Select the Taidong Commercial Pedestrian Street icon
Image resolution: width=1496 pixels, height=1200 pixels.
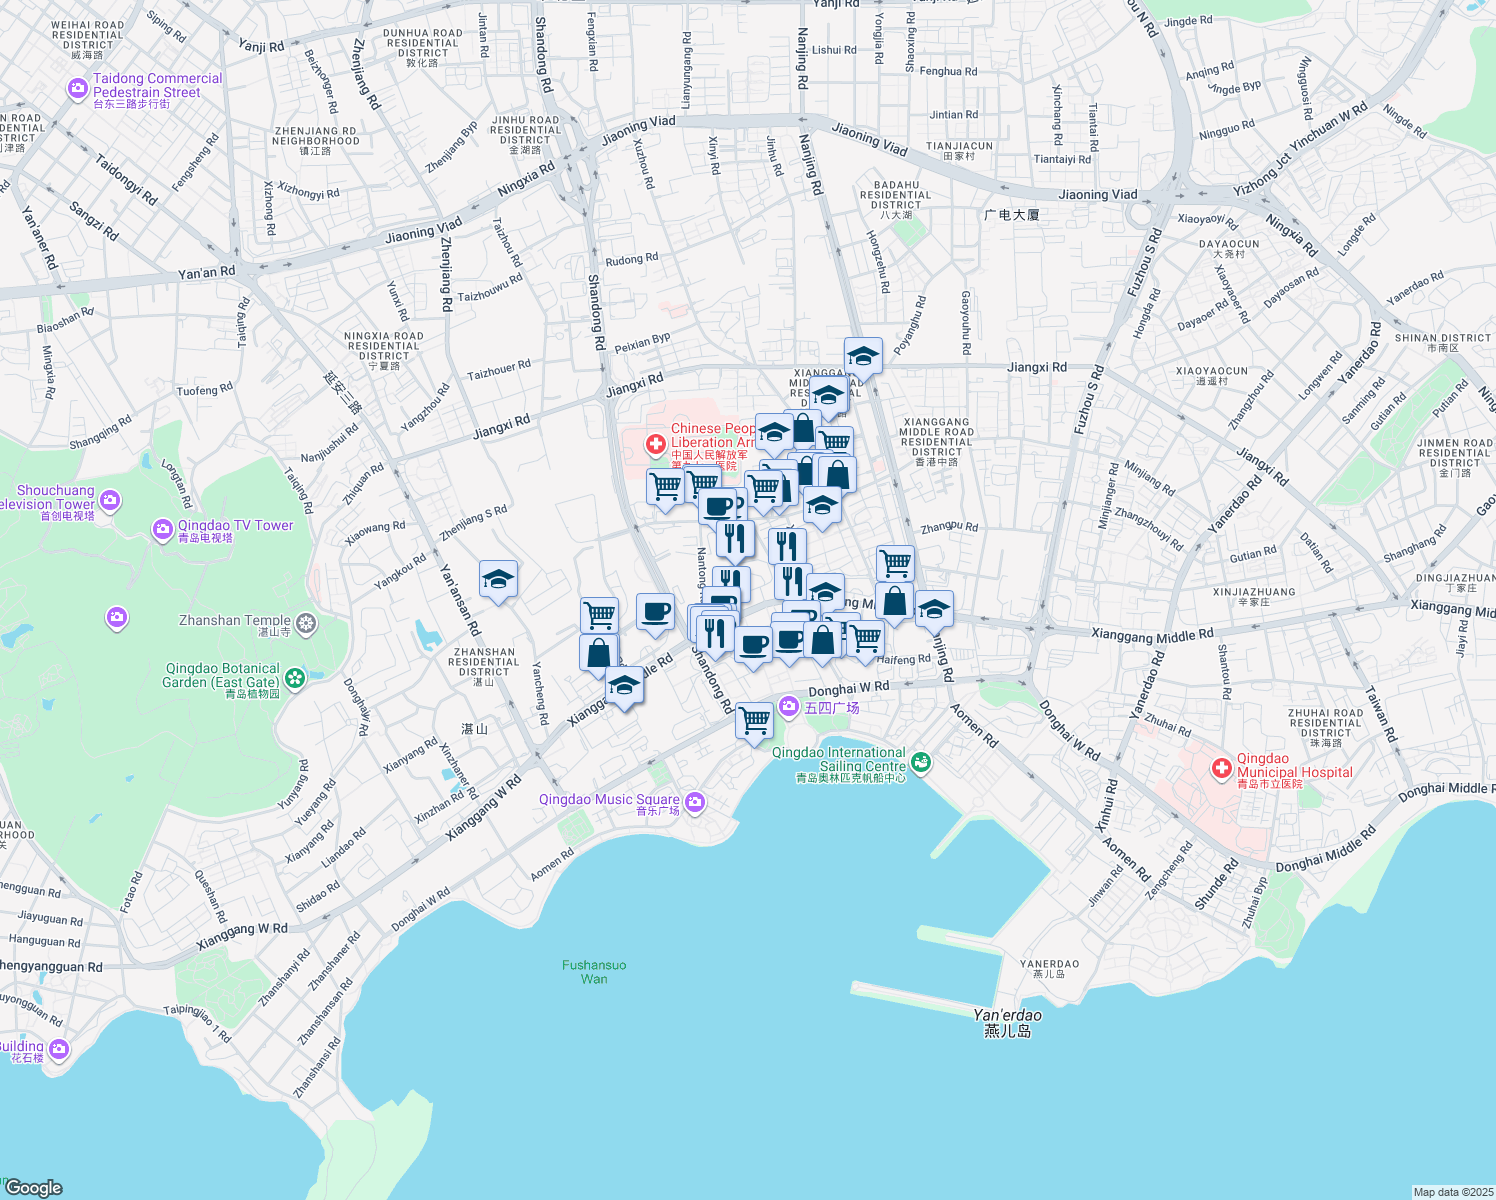coord(78,89)
